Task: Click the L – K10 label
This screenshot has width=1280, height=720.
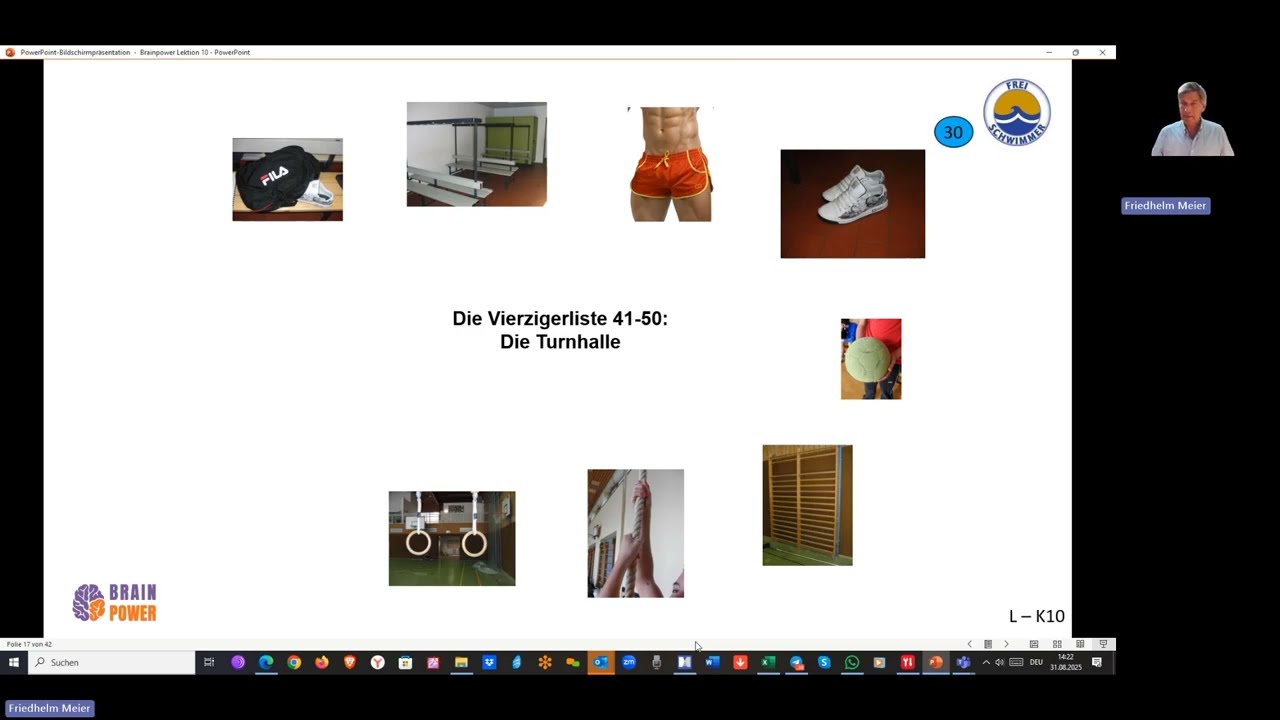Action: click(1036, 616)
